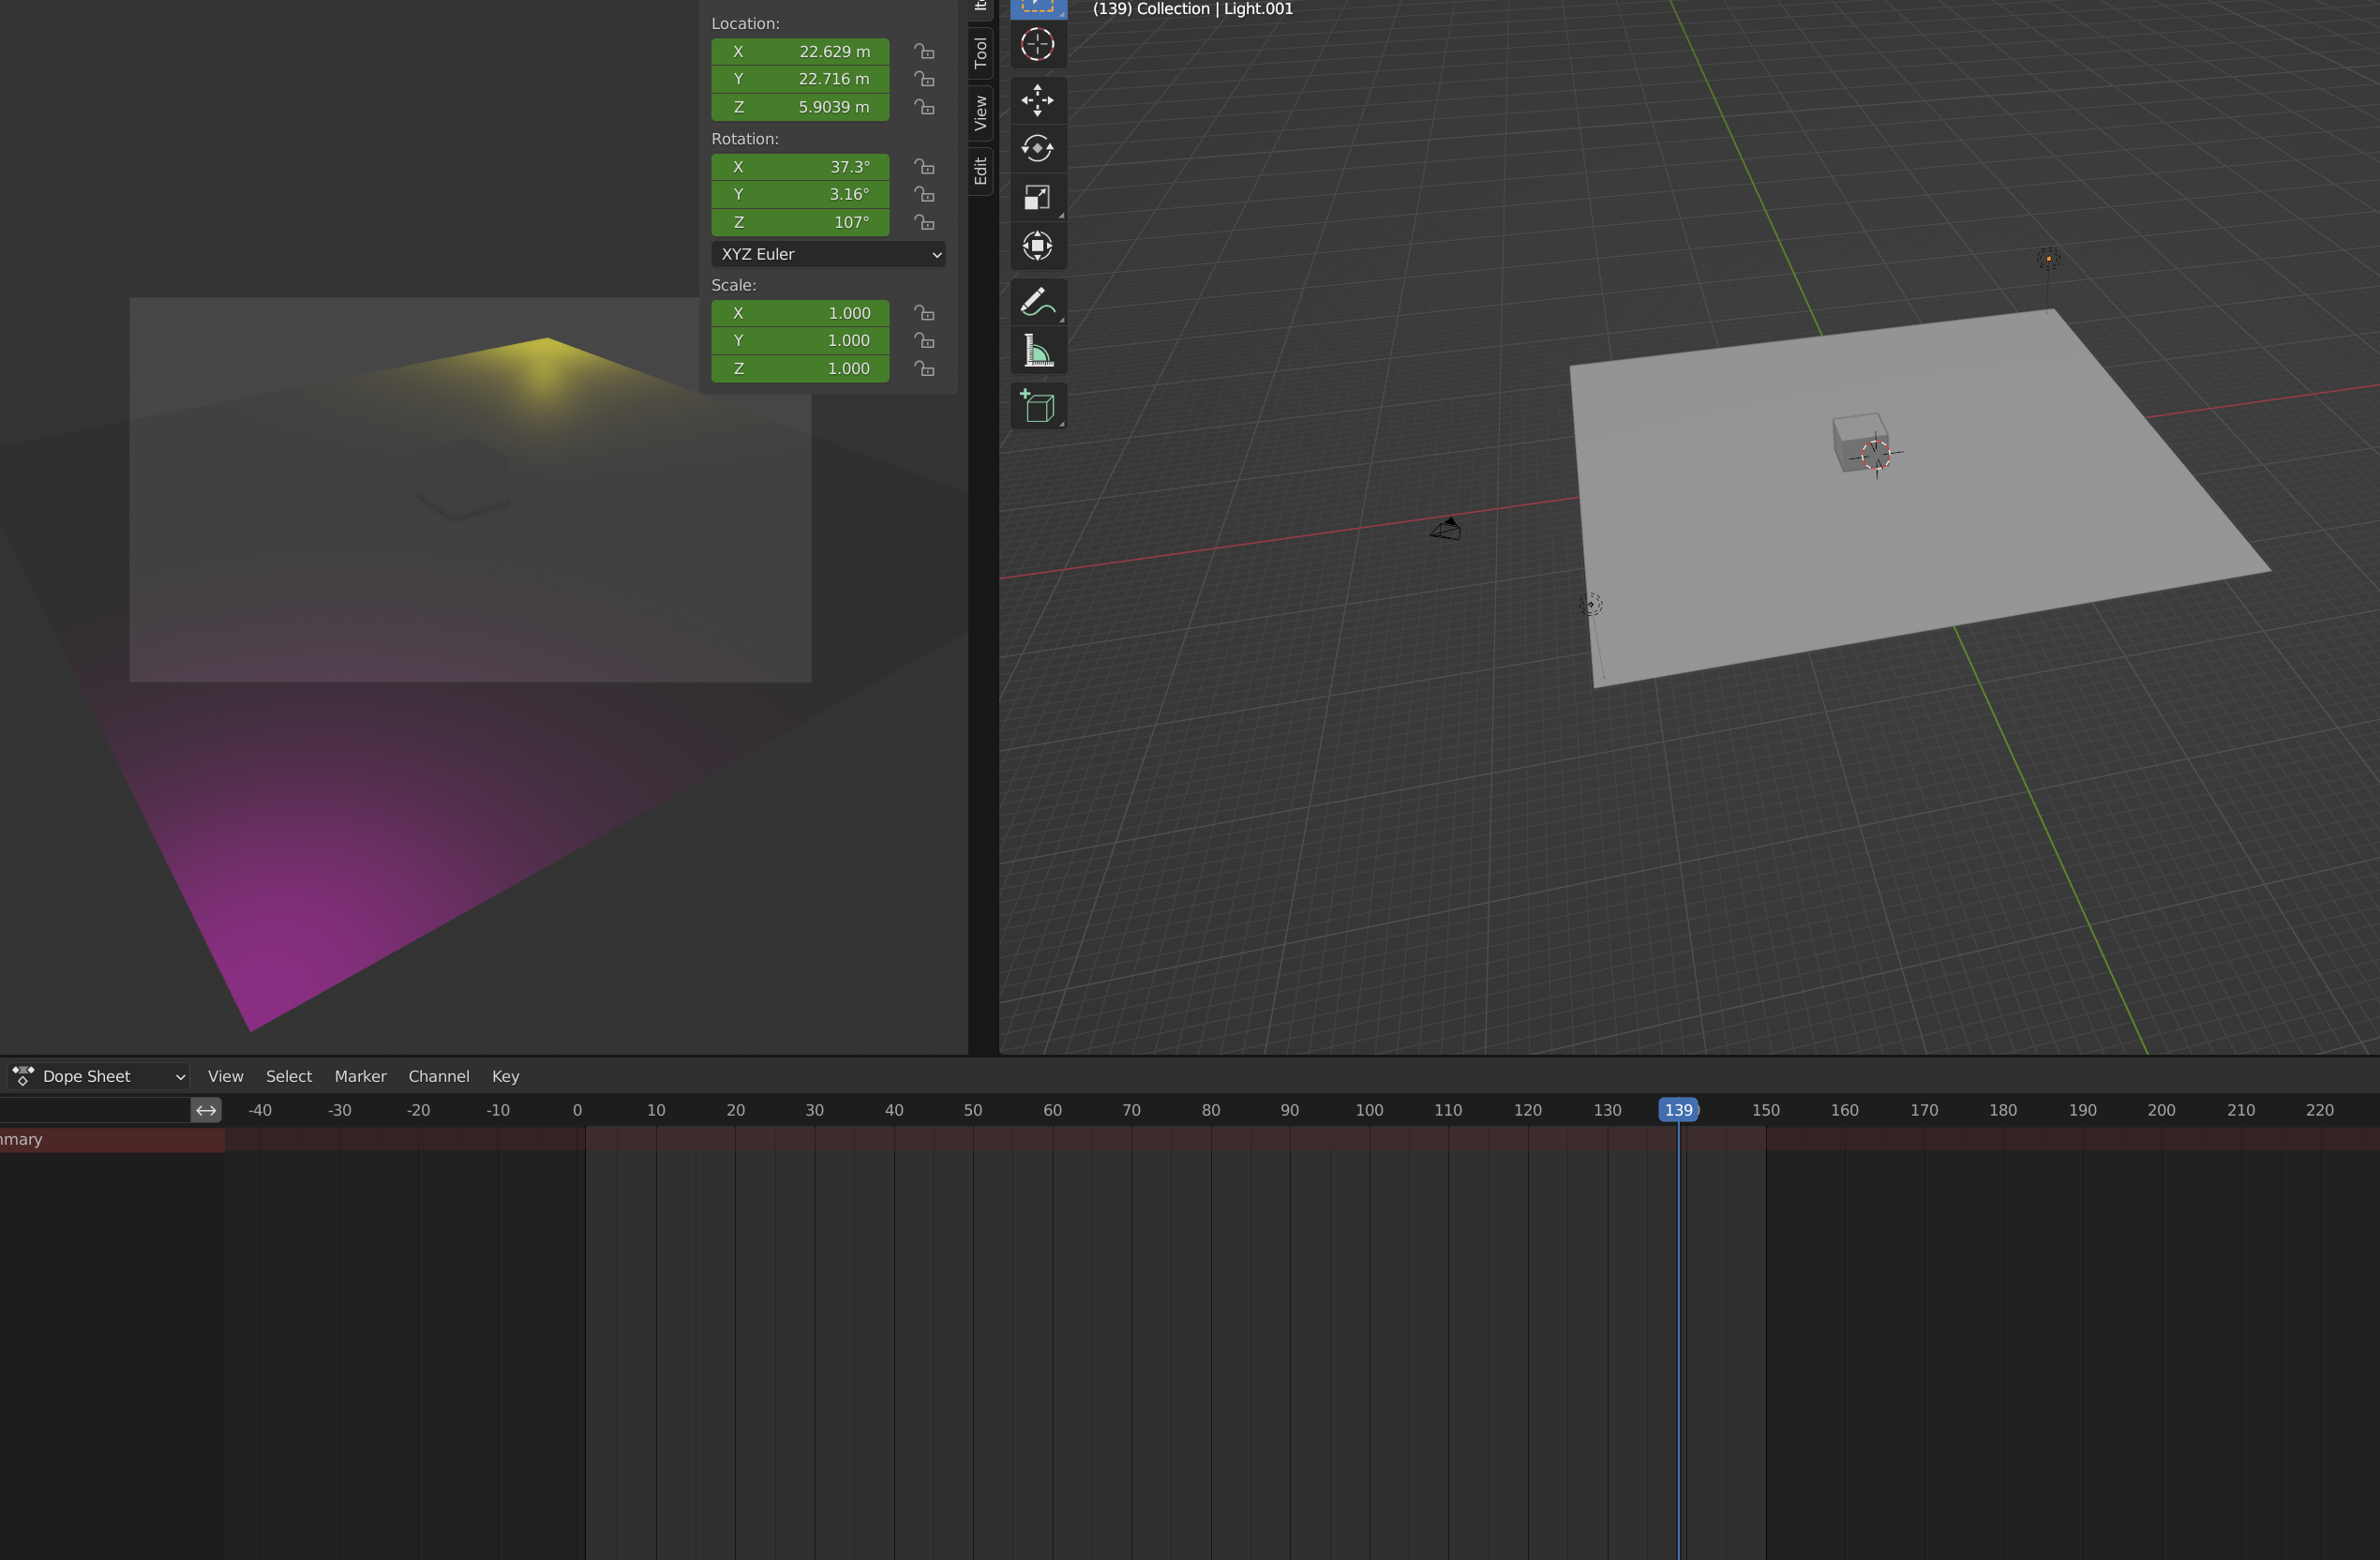Screen dimensions: 2380x1560
Task: Select the Transform tool
Action: click(1037, 246)
